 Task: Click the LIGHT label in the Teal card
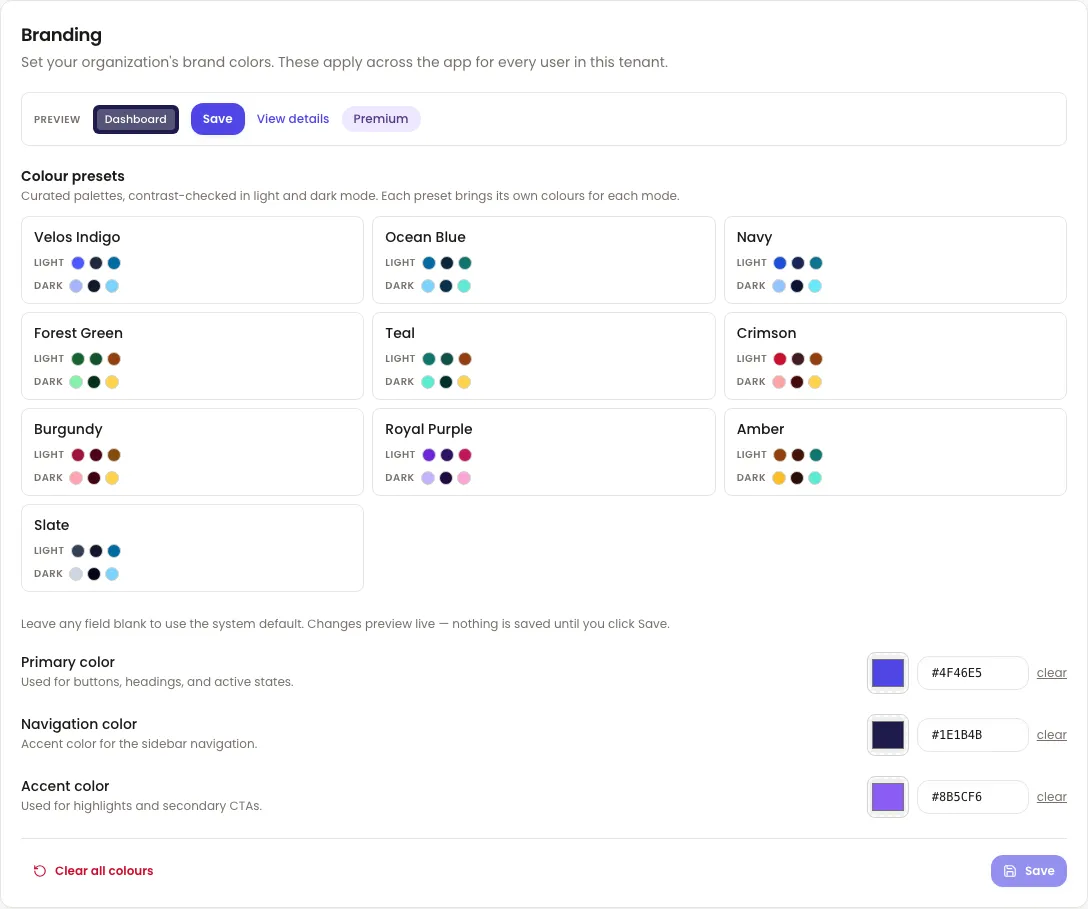click(x=400, y=359)
